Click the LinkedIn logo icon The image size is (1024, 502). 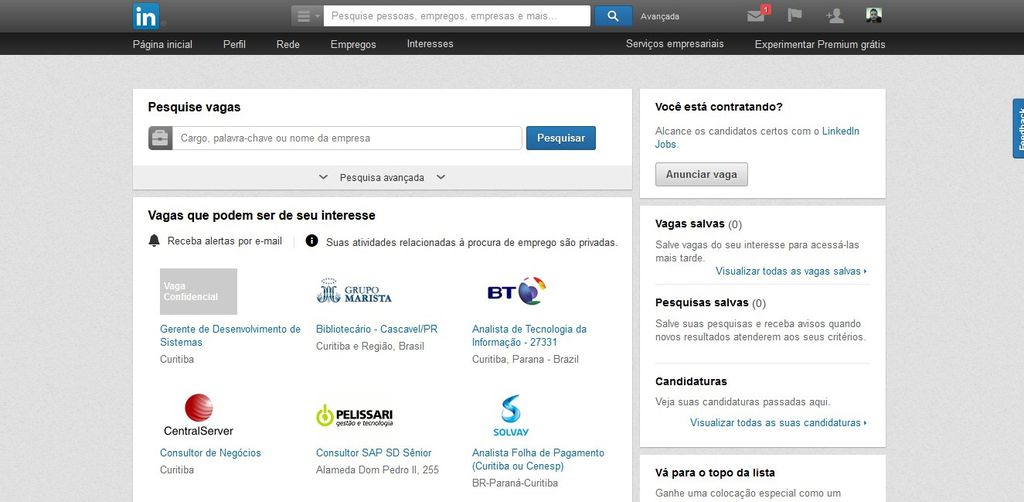146,16
